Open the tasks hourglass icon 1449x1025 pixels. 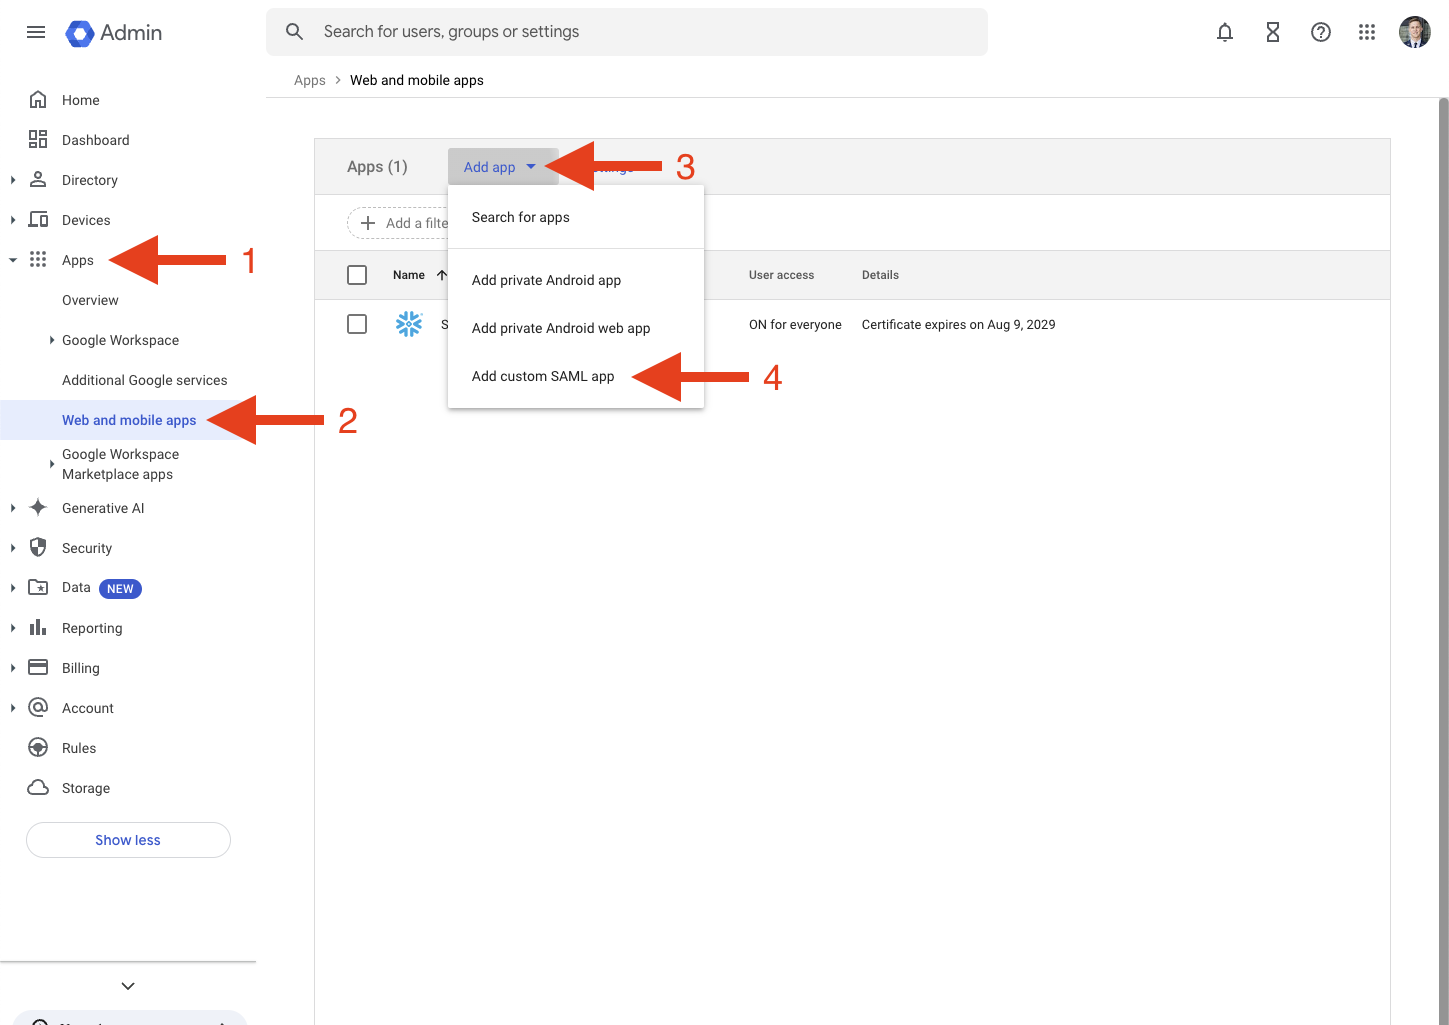(1273, 32)
